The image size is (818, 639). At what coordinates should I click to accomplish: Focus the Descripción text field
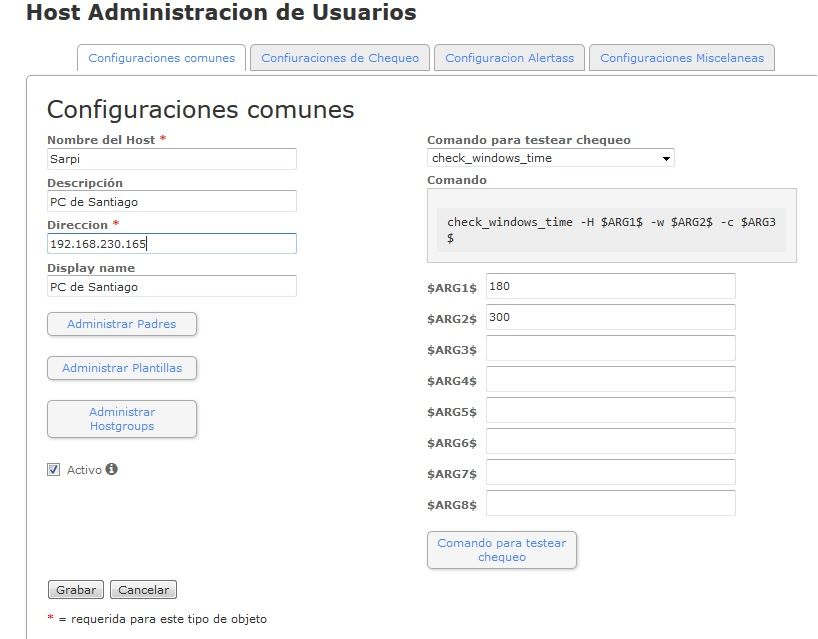coord(171,201)
